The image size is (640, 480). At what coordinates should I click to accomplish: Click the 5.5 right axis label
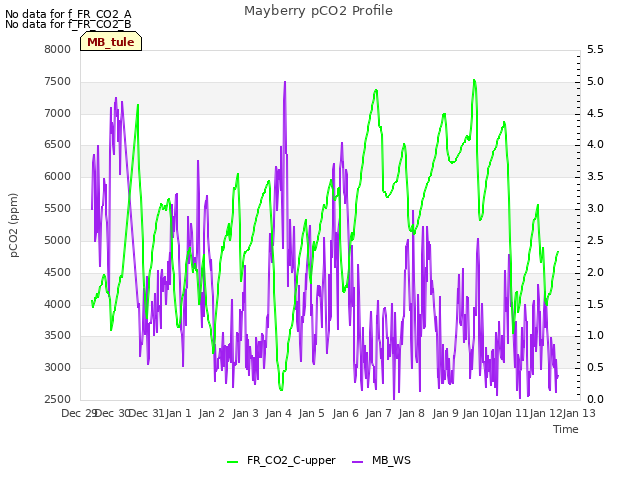tap(595, 49)
